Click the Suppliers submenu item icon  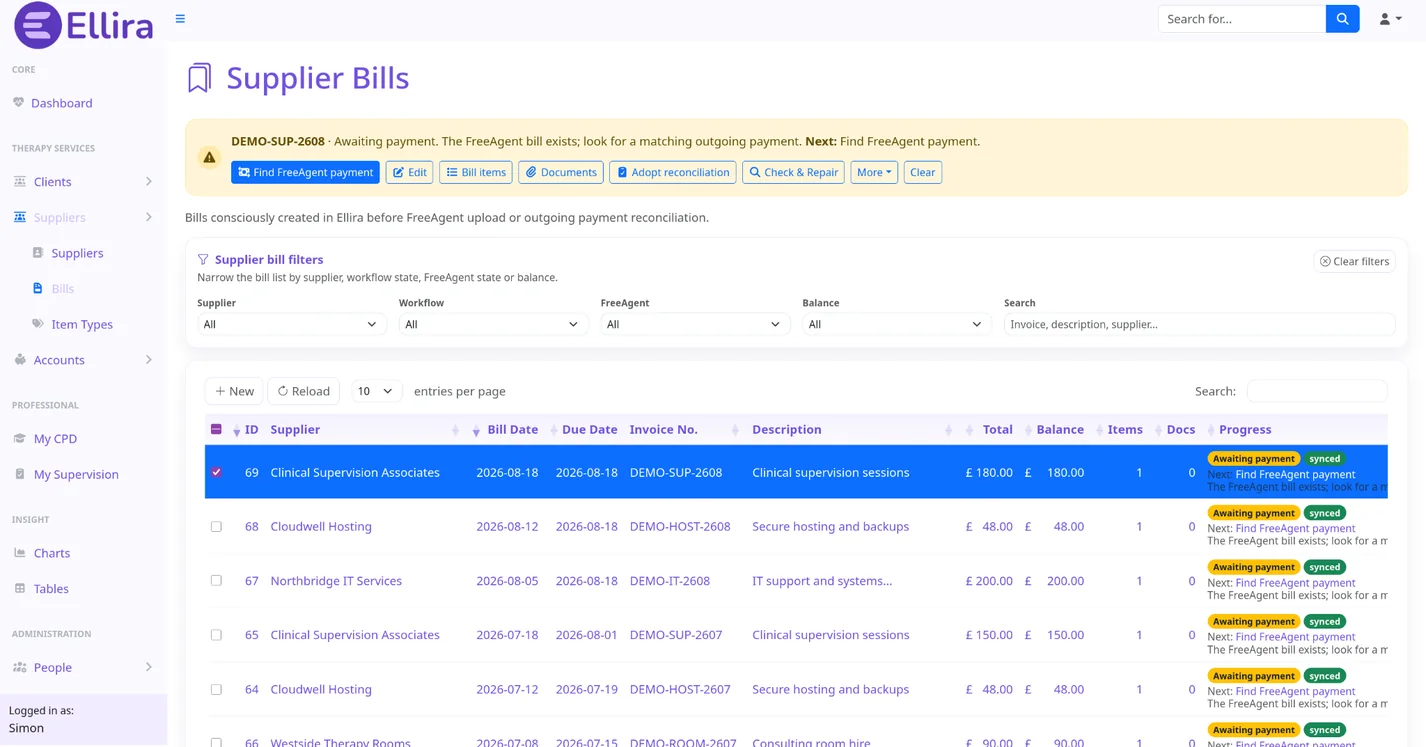38,253
